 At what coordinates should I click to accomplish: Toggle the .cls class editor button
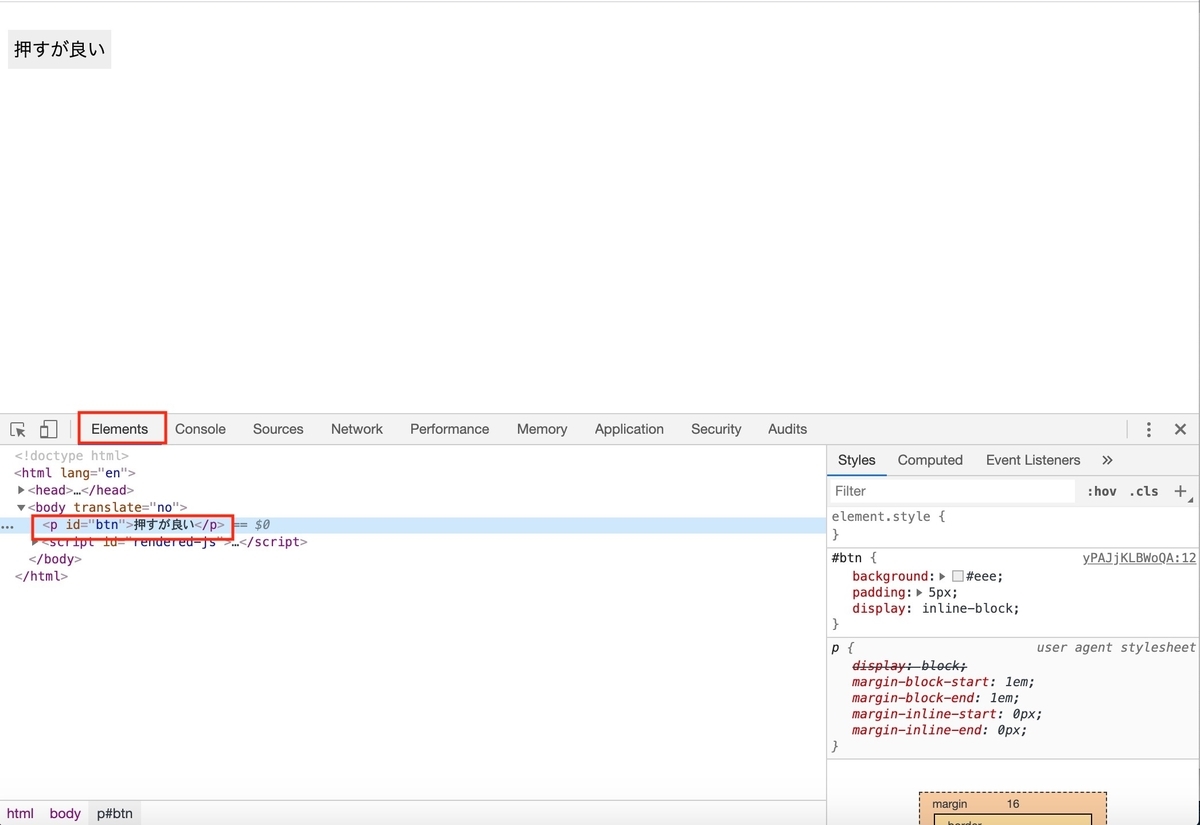[1144, 491]
